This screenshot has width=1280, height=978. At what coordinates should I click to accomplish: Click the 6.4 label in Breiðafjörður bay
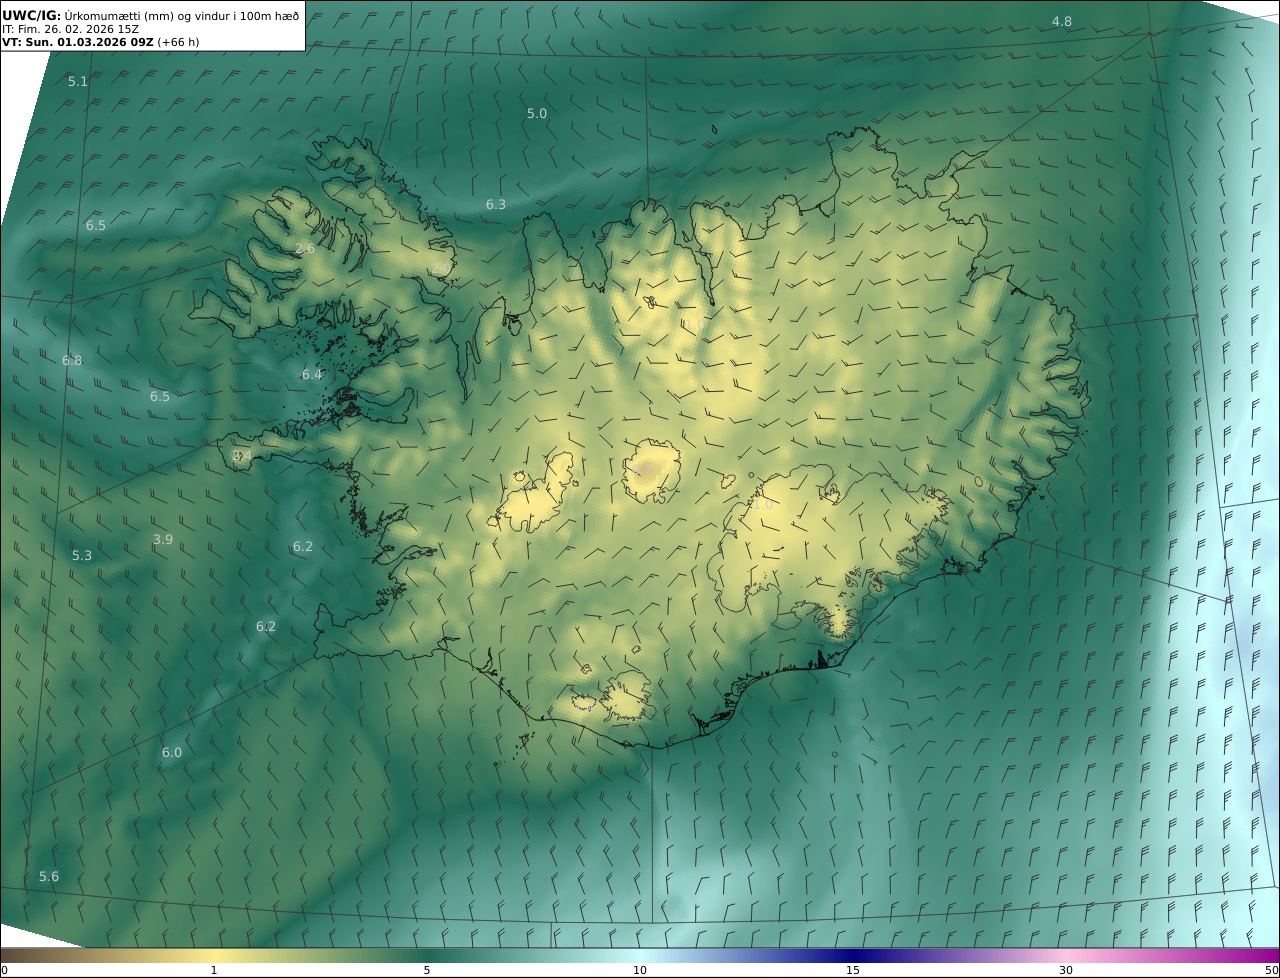(312, 375)
